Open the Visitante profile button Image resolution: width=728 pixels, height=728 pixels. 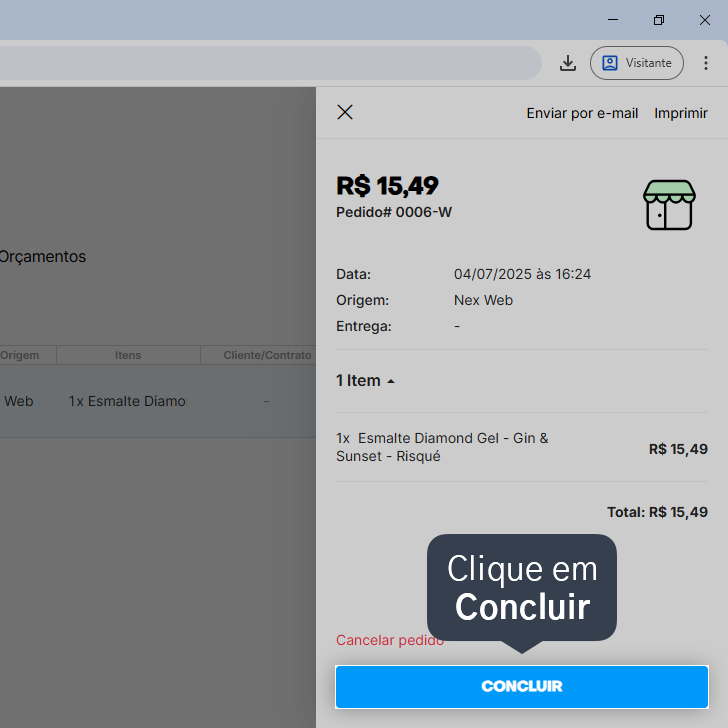[x=637, y=63]
